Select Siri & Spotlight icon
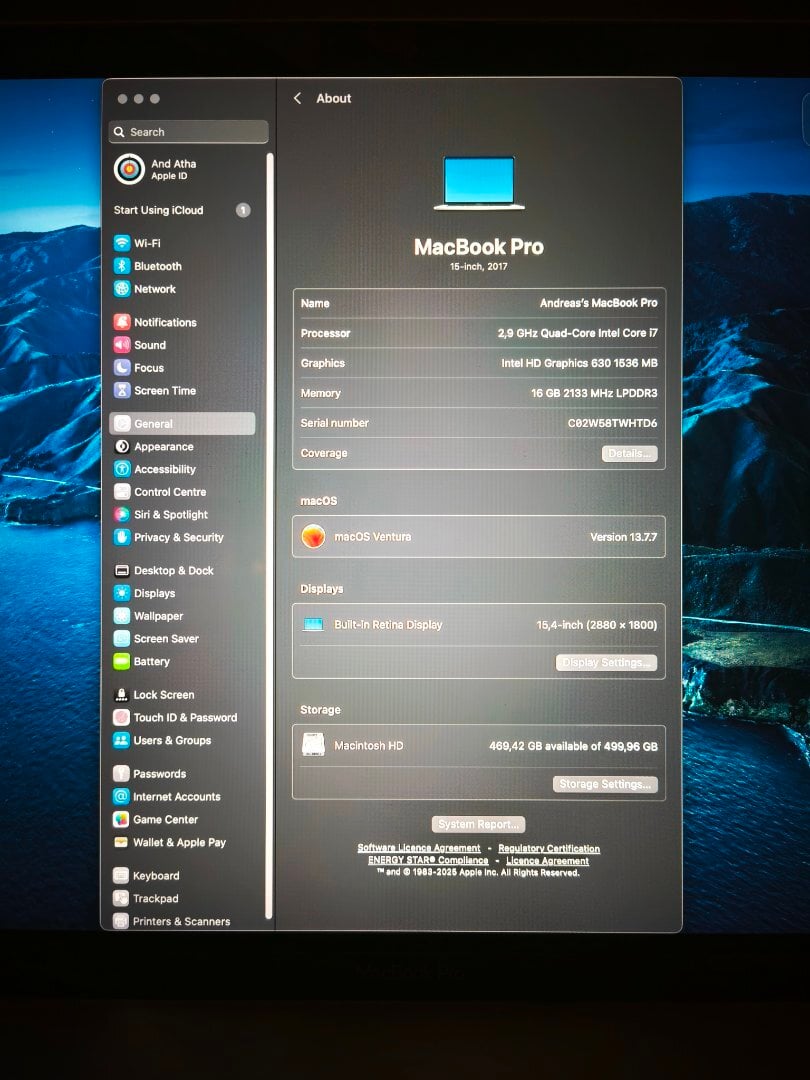This screenshot has height=1080, width=810. (122, 515)
